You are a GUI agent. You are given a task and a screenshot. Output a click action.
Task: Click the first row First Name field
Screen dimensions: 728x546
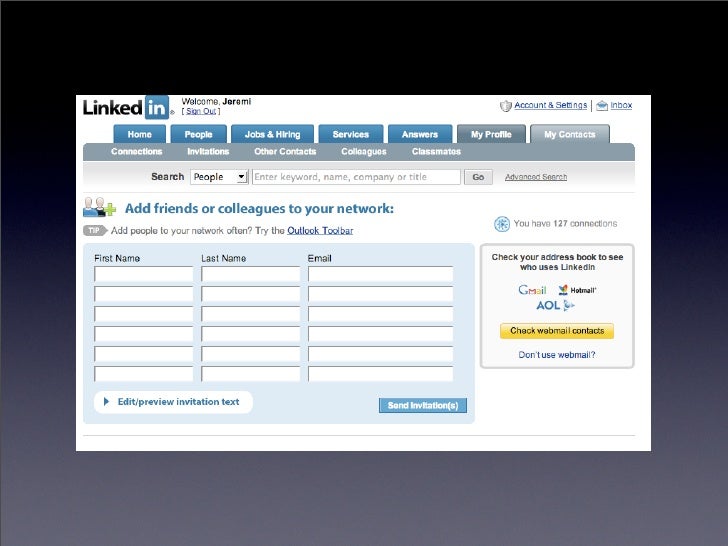143,274
